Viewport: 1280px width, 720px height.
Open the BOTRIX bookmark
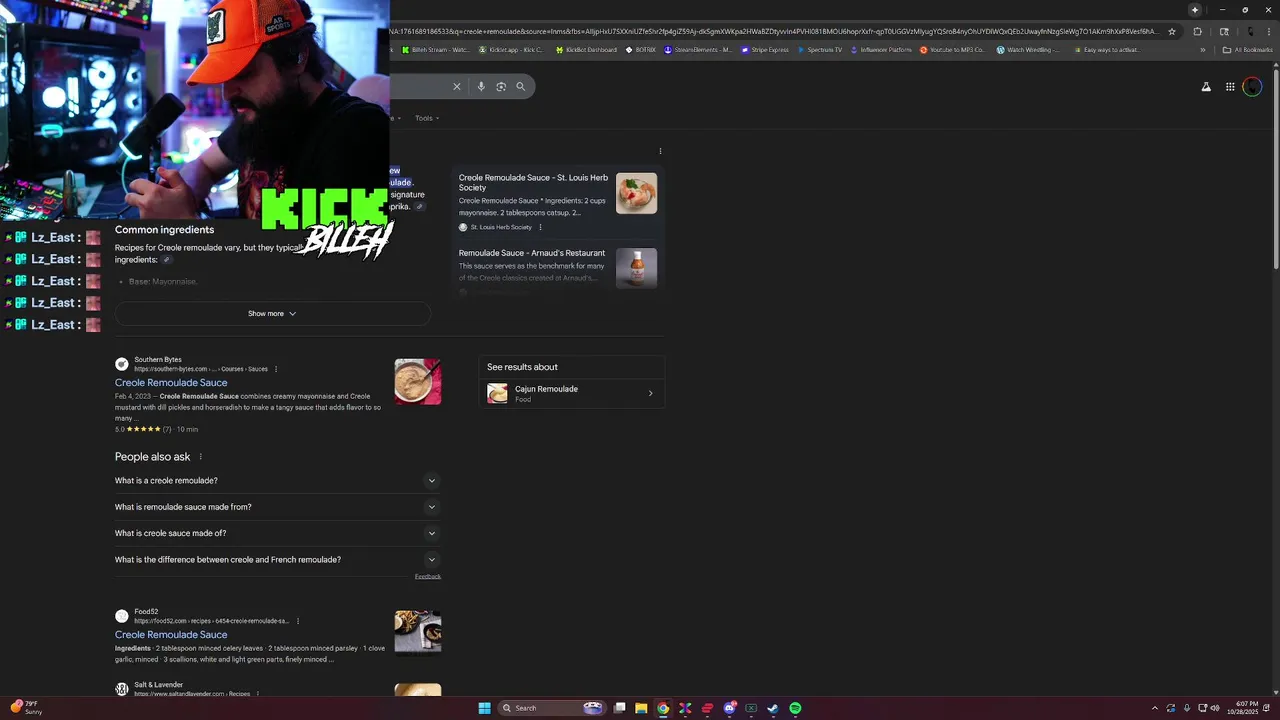click(x=641, y=50)
